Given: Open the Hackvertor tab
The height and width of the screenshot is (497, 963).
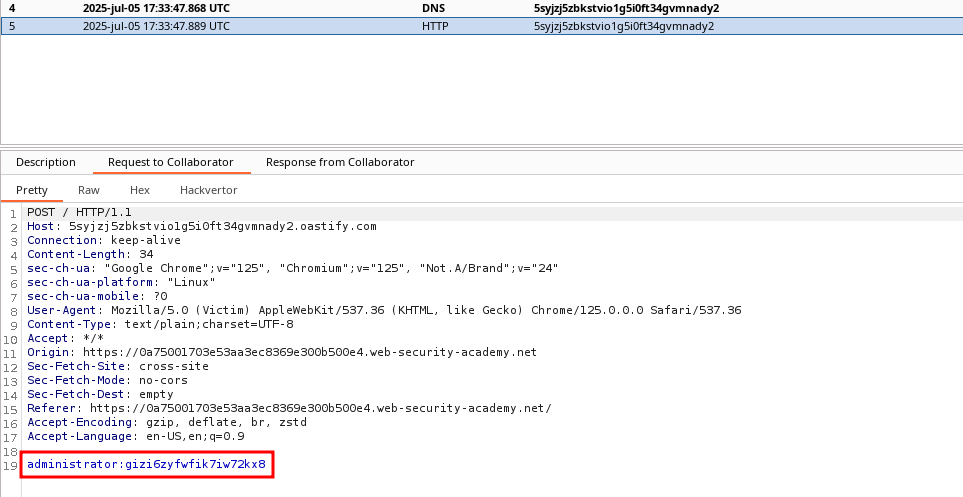Looking at the screenshot, I should (x=208, y=190).
